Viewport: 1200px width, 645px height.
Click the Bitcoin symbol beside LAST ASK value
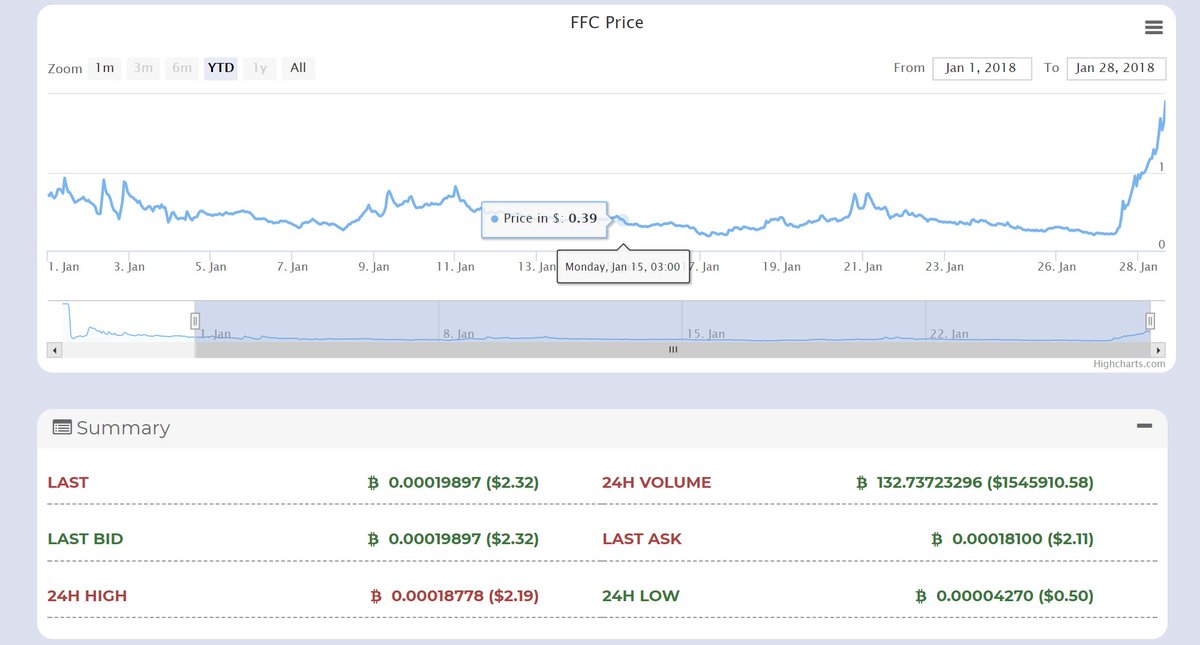937,539
